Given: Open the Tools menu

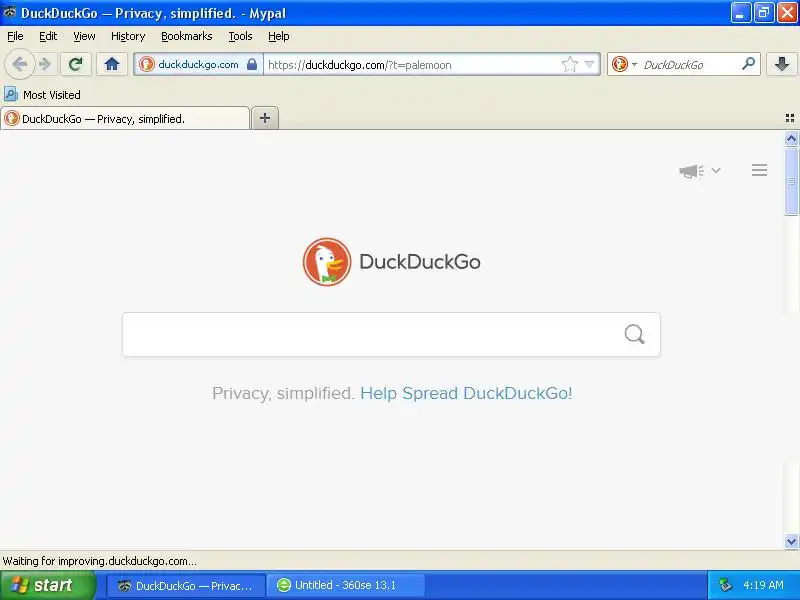Looking at the screenshot, I should coord(240,36).
